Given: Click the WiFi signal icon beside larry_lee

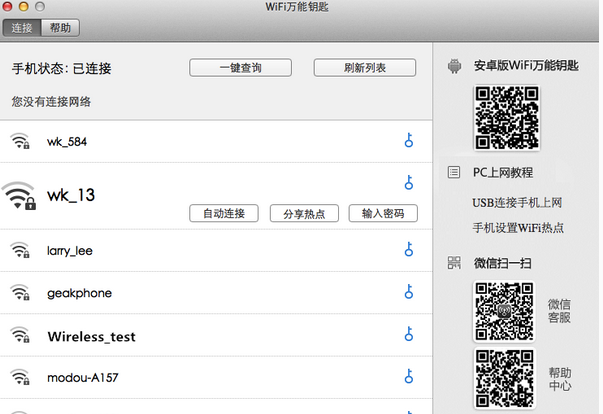Looking at the screenshot, I should [20, 250].
